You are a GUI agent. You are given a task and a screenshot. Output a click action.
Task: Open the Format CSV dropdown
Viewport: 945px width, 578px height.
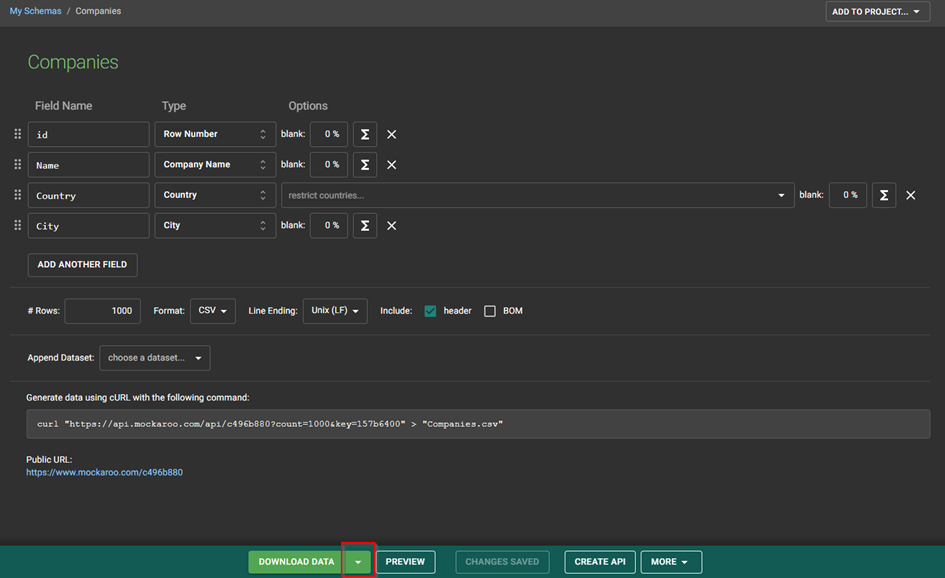coord(214,311)
